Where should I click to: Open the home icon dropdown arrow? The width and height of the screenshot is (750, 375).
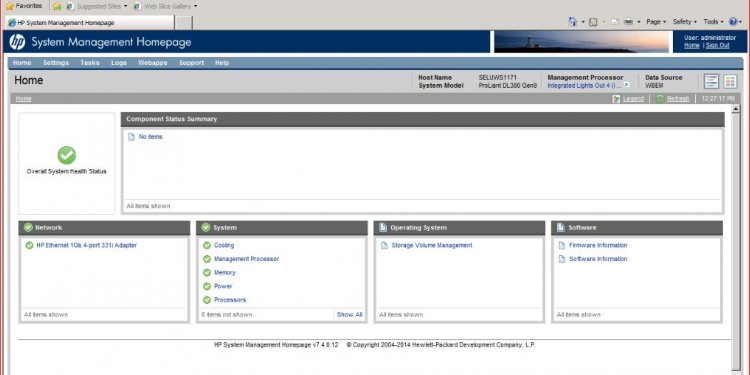point(583,22)
